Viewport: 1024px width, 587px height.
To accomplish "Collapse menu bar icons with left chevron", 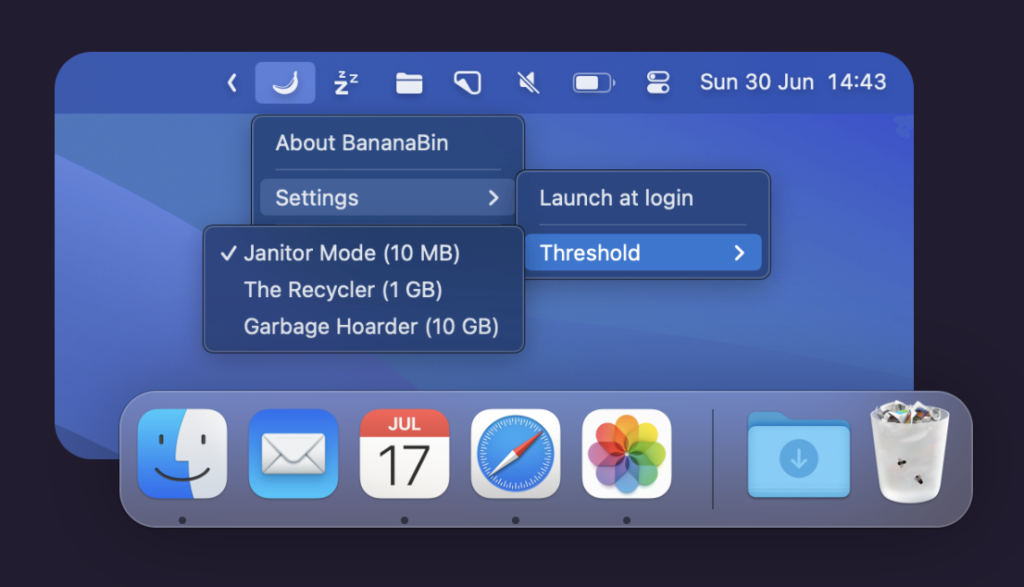I will coord(232,83).
